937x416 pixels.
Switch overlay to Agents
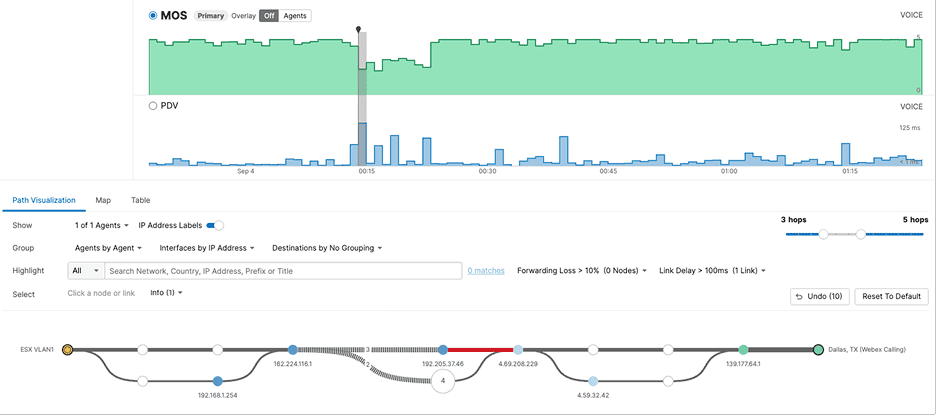point(295,16)
